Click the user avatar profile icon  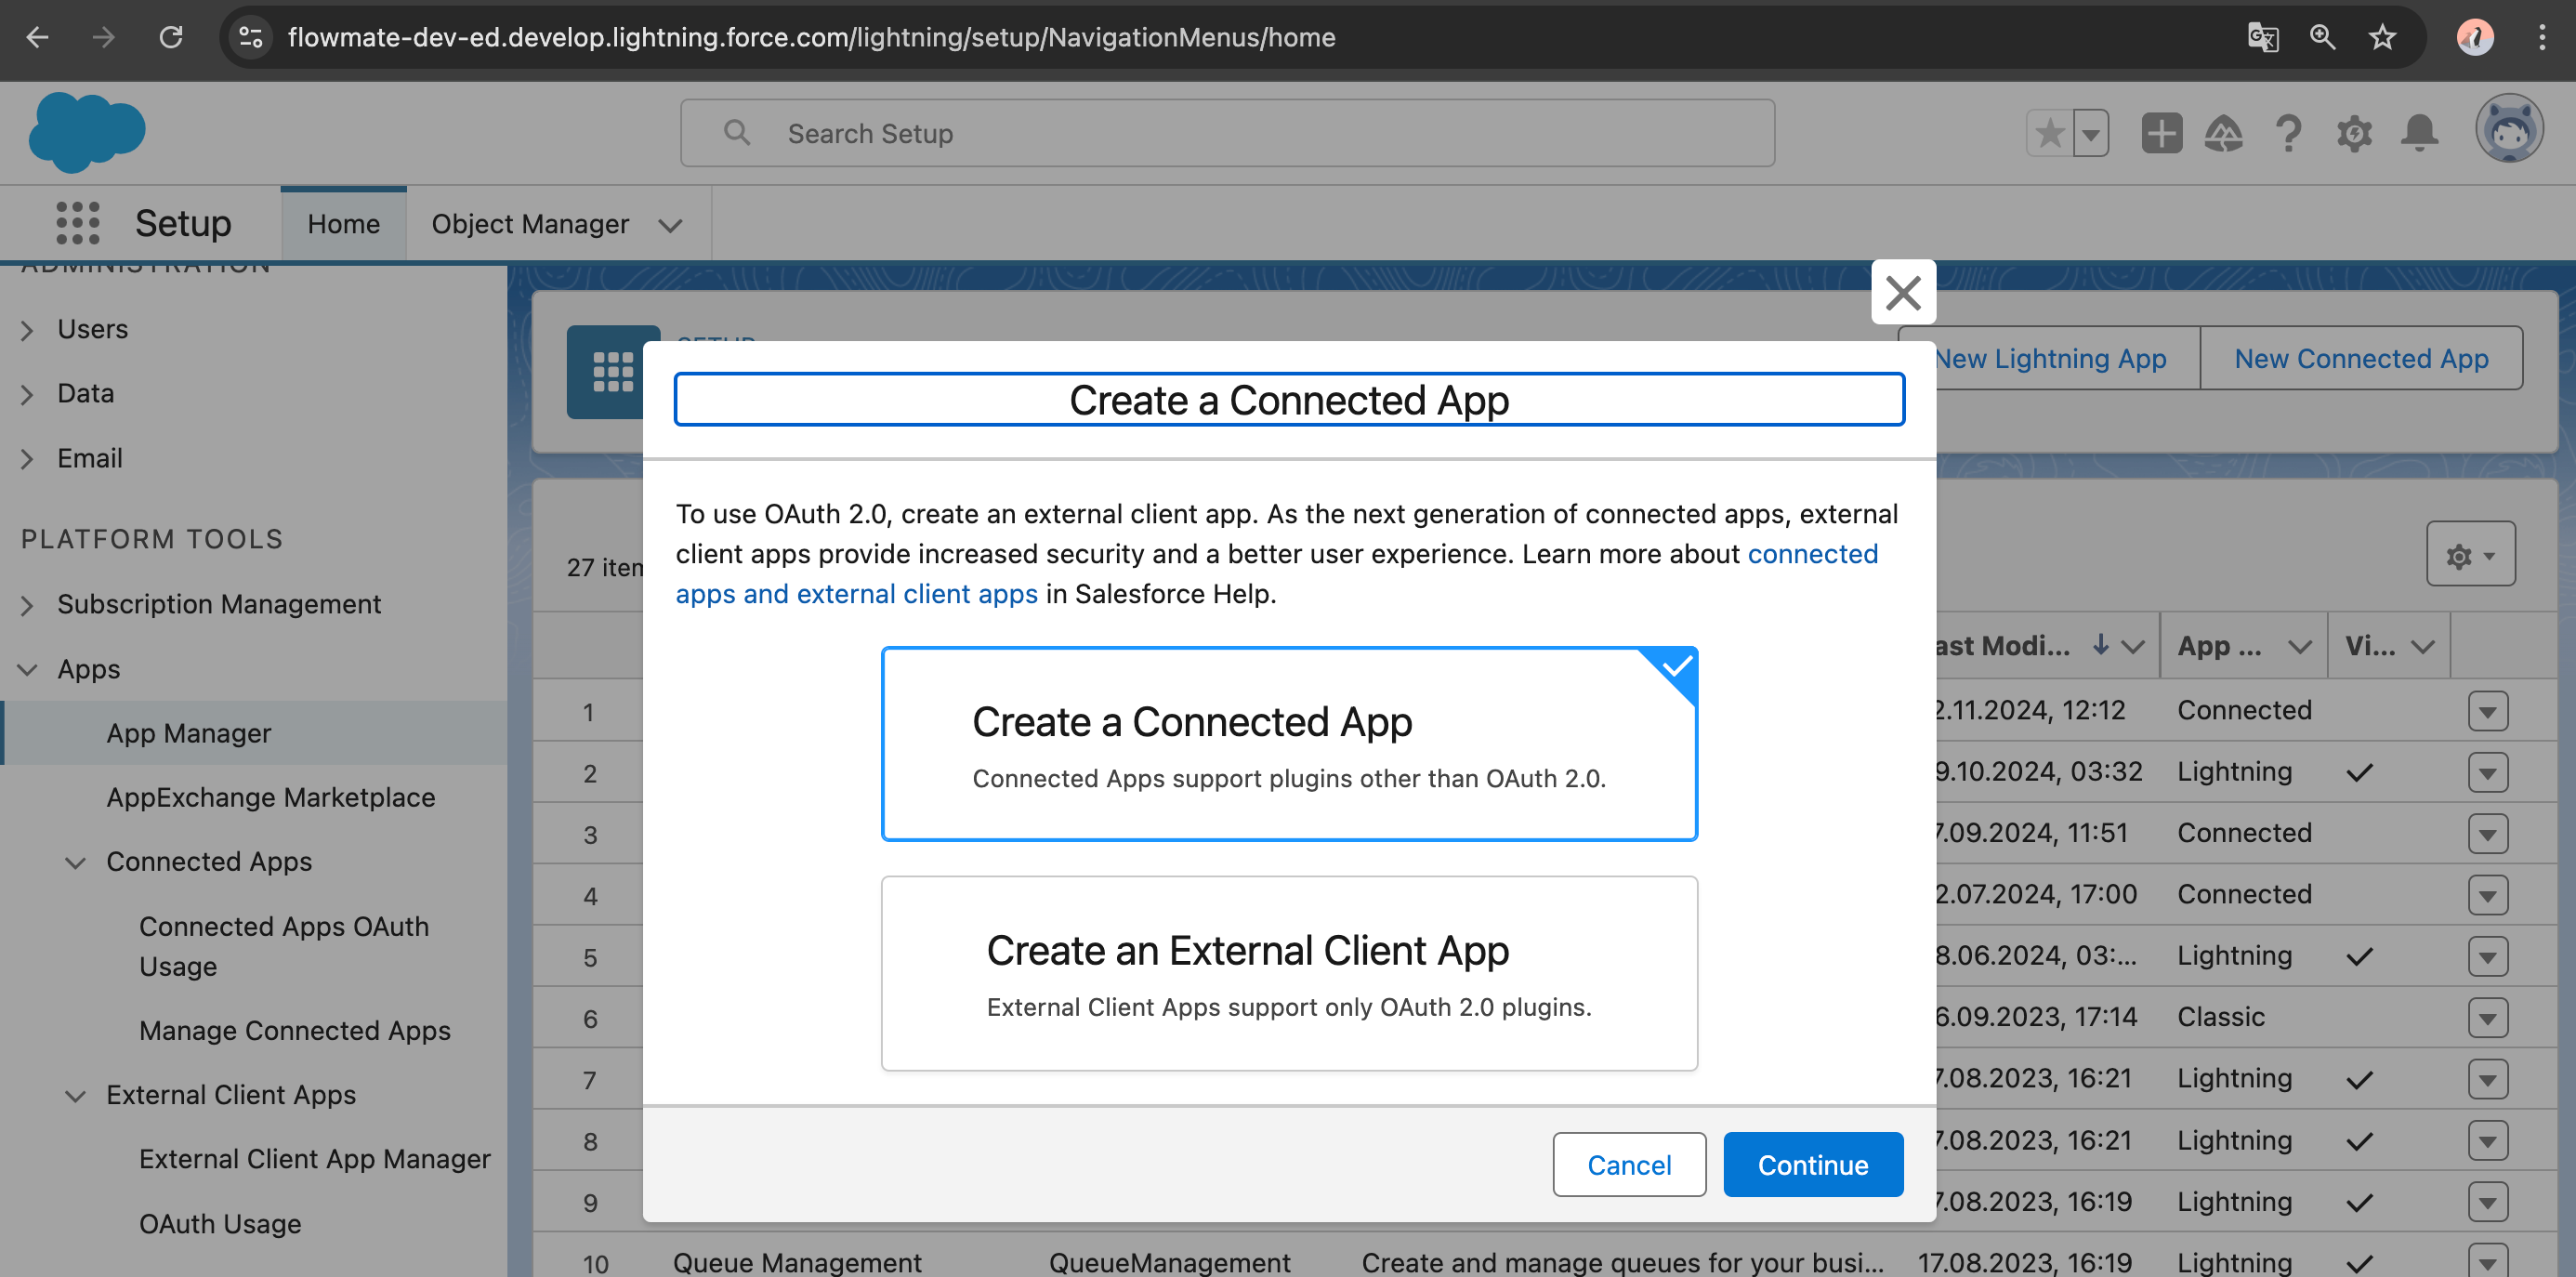pyautogui.click(x=2508, y=130)
